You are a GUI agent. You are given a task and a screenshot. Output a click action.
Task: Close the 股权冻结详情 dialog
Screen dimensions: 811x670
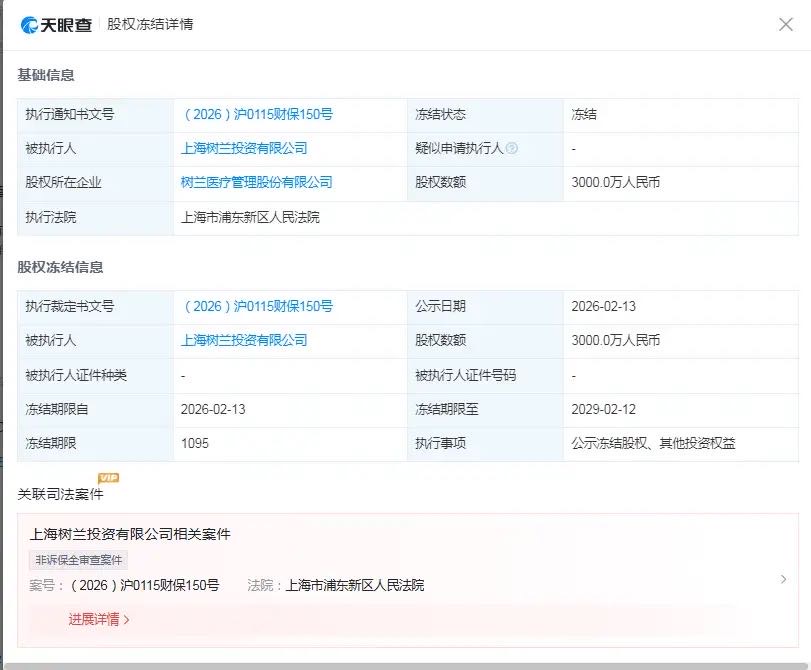click(x=786, y=24)
